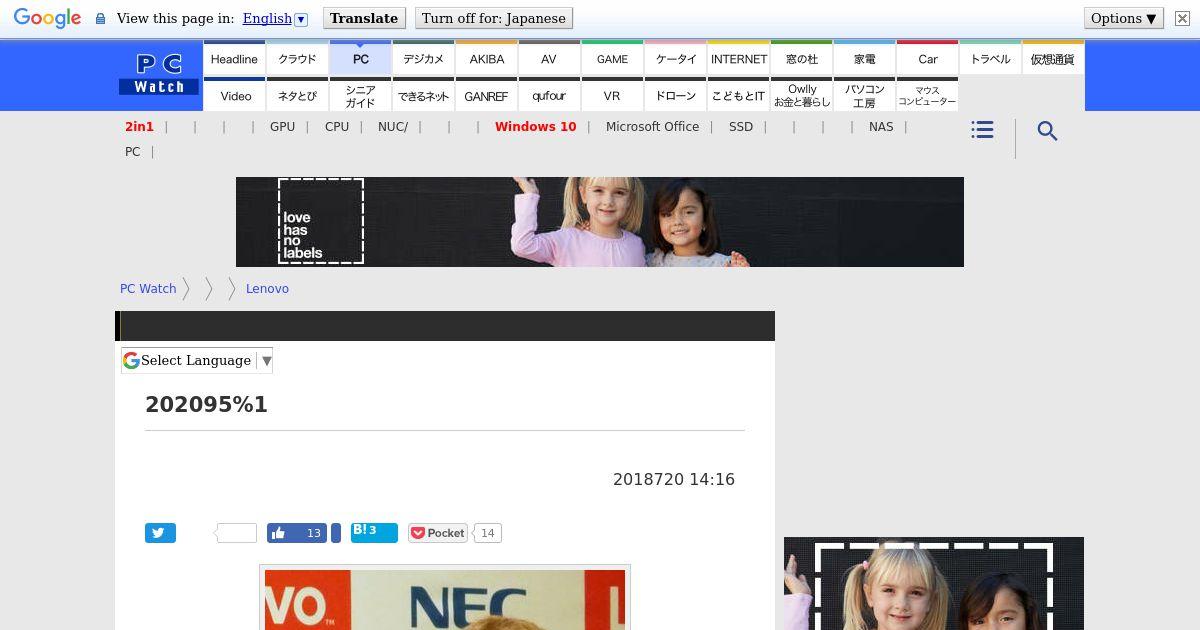Open the NAS topic link

click(881, 126)
